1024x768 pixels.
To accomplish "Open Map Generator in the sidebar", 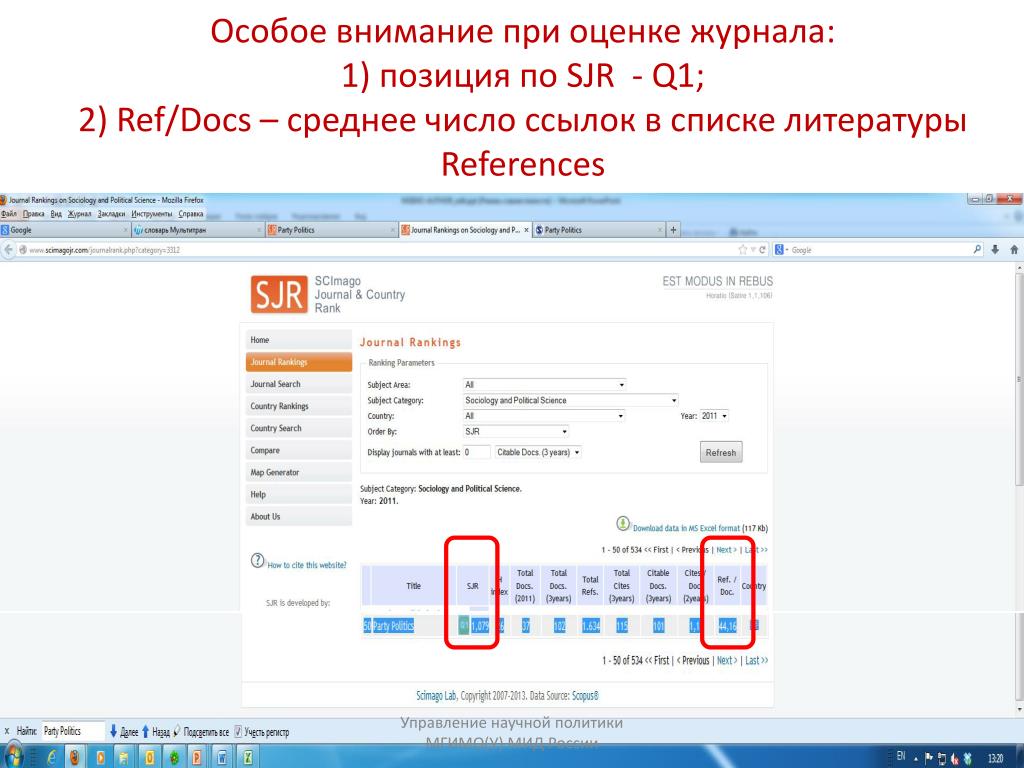I will click(299, 472).
